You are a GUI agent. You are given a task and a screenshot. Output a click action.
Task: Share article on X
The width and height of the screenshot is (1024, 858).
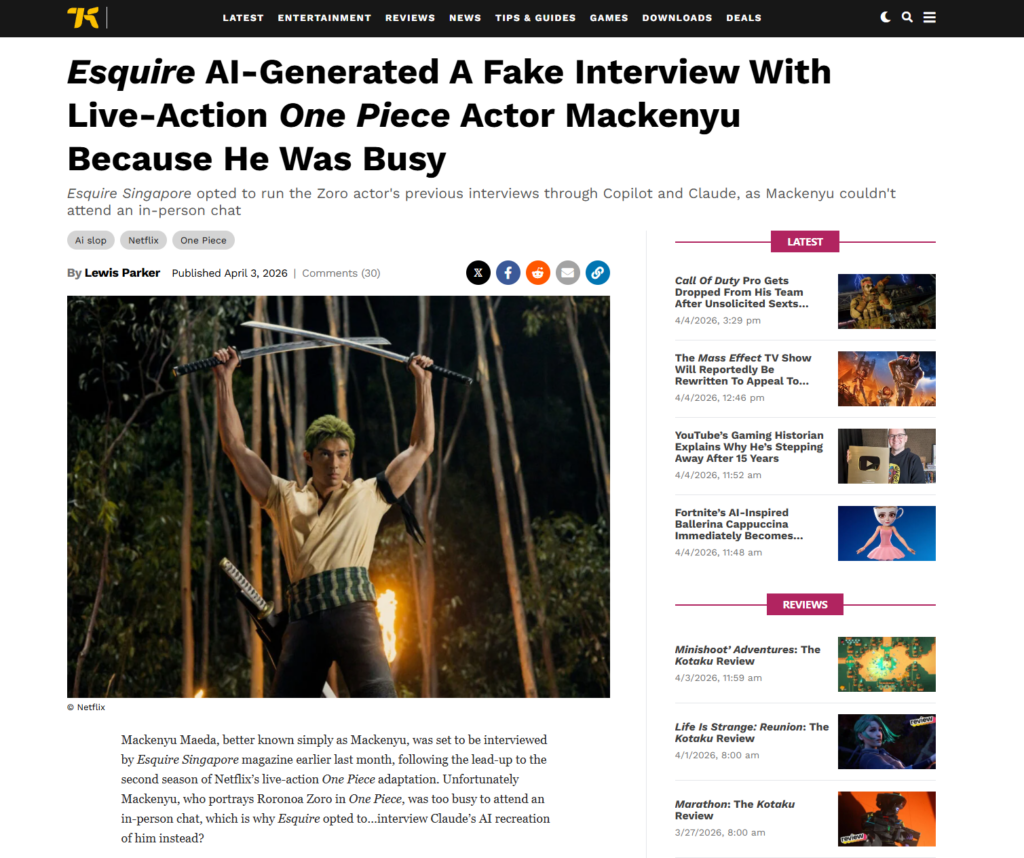pyautogui.click(x=478, y=273)
